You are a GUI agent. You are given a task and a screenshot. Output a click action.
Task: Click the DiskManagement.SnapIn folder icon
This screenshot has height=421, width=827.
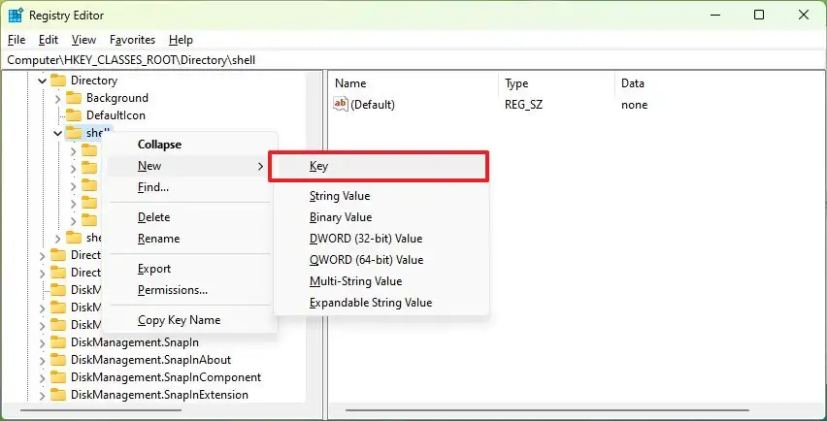pos(58,342)
